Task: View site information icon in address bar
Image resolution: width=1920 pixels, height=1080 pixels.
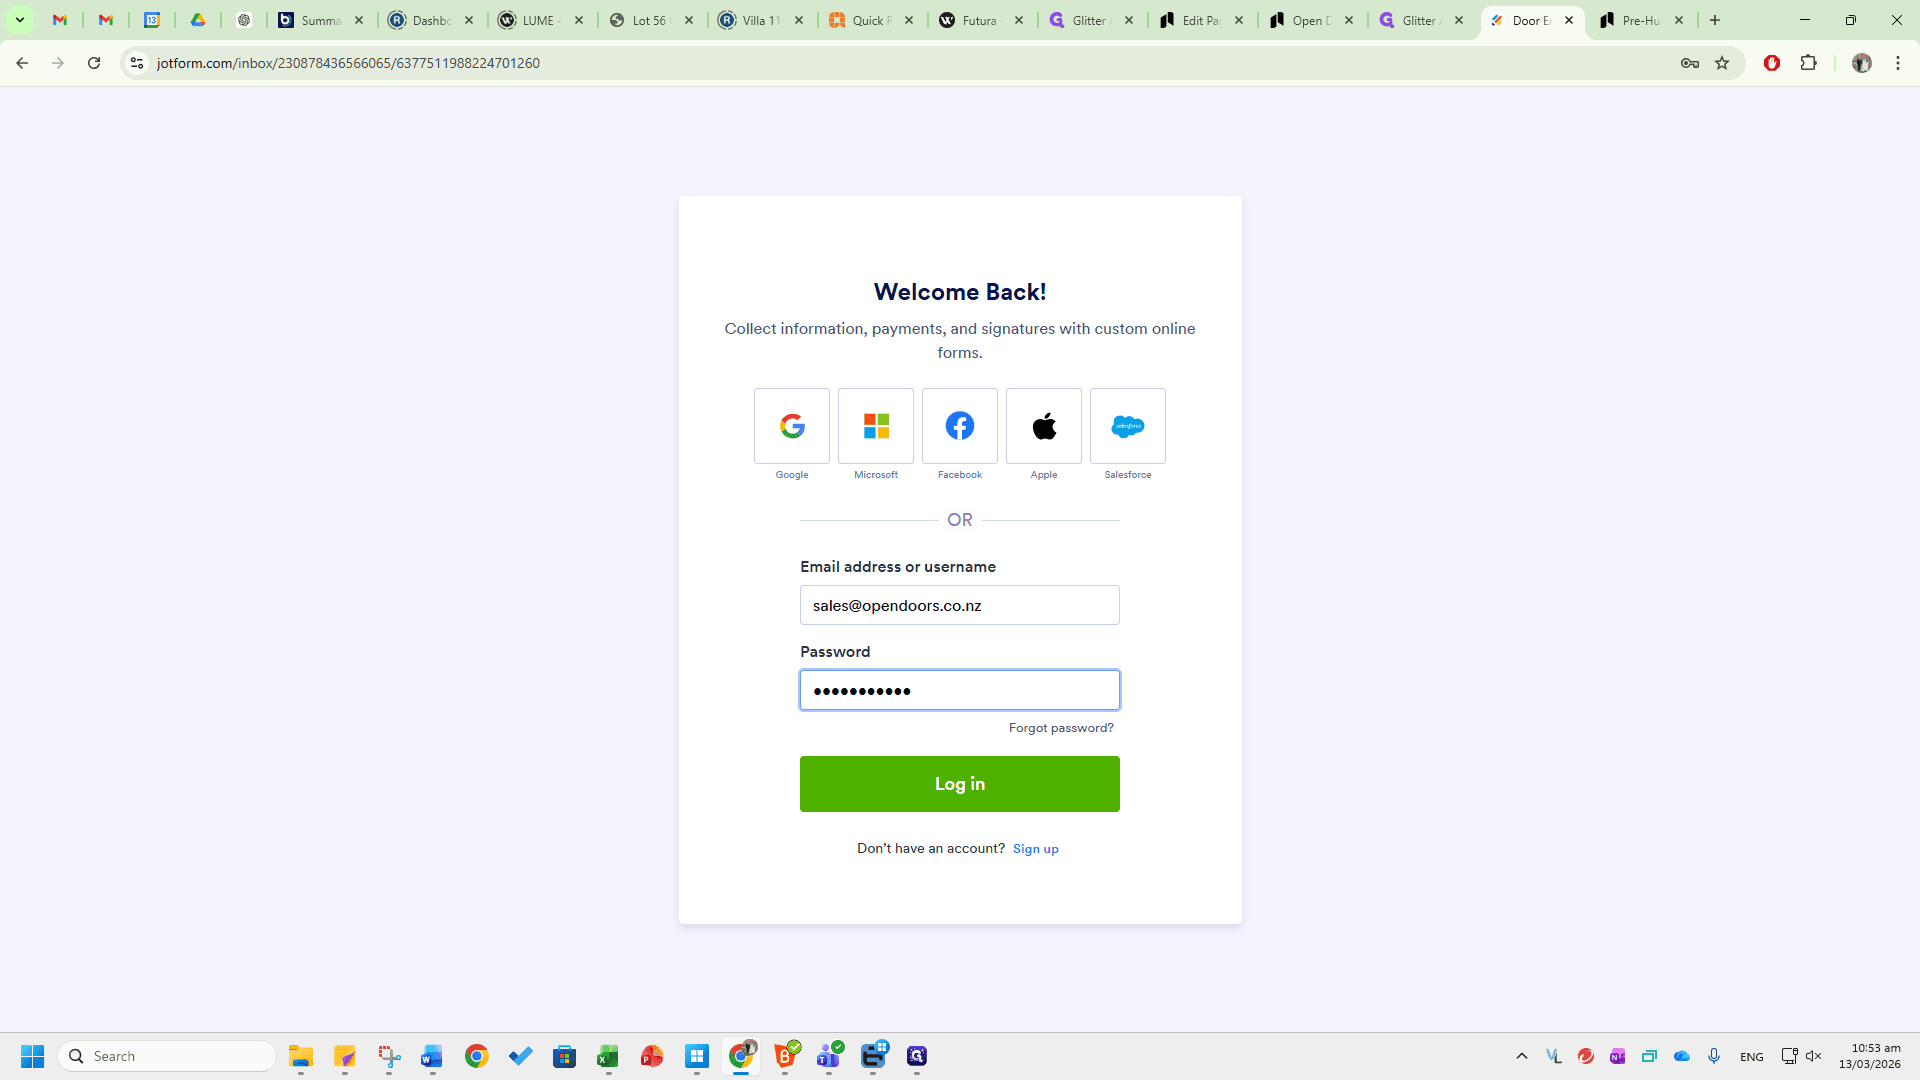Action: tap(137, 63)
